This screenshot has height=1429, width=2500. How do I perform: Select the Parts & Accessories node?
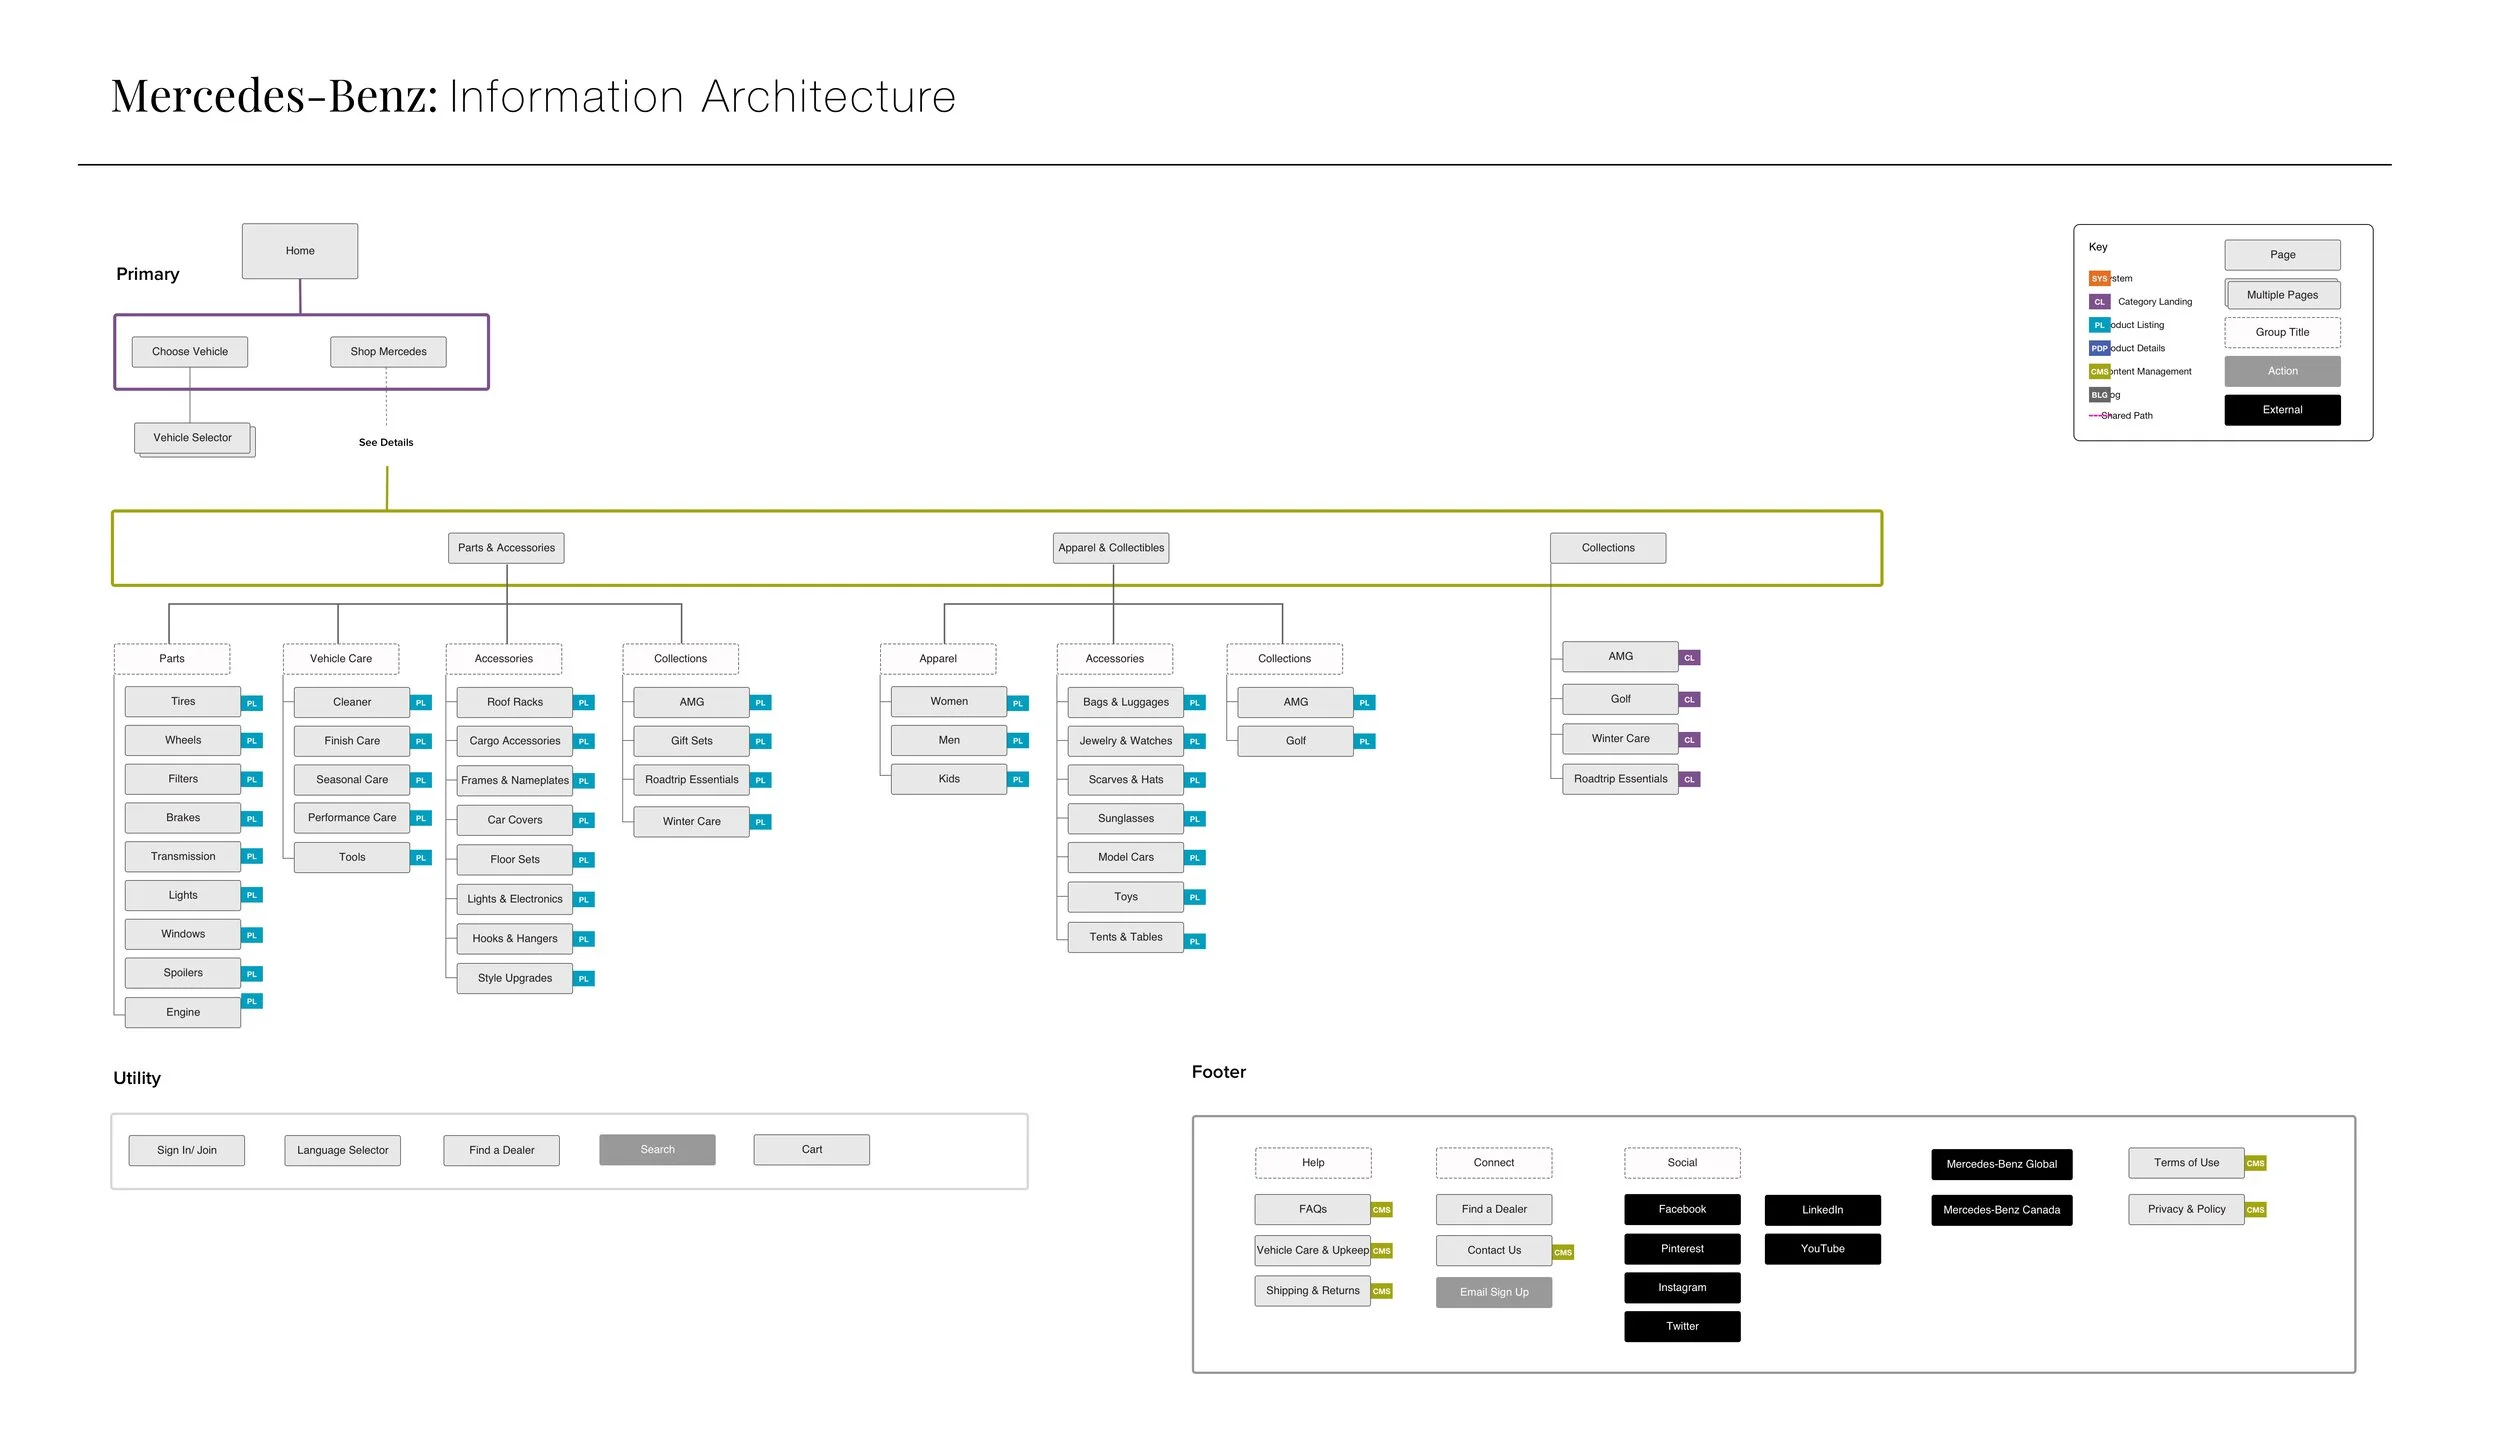click(x=506, y=548)
